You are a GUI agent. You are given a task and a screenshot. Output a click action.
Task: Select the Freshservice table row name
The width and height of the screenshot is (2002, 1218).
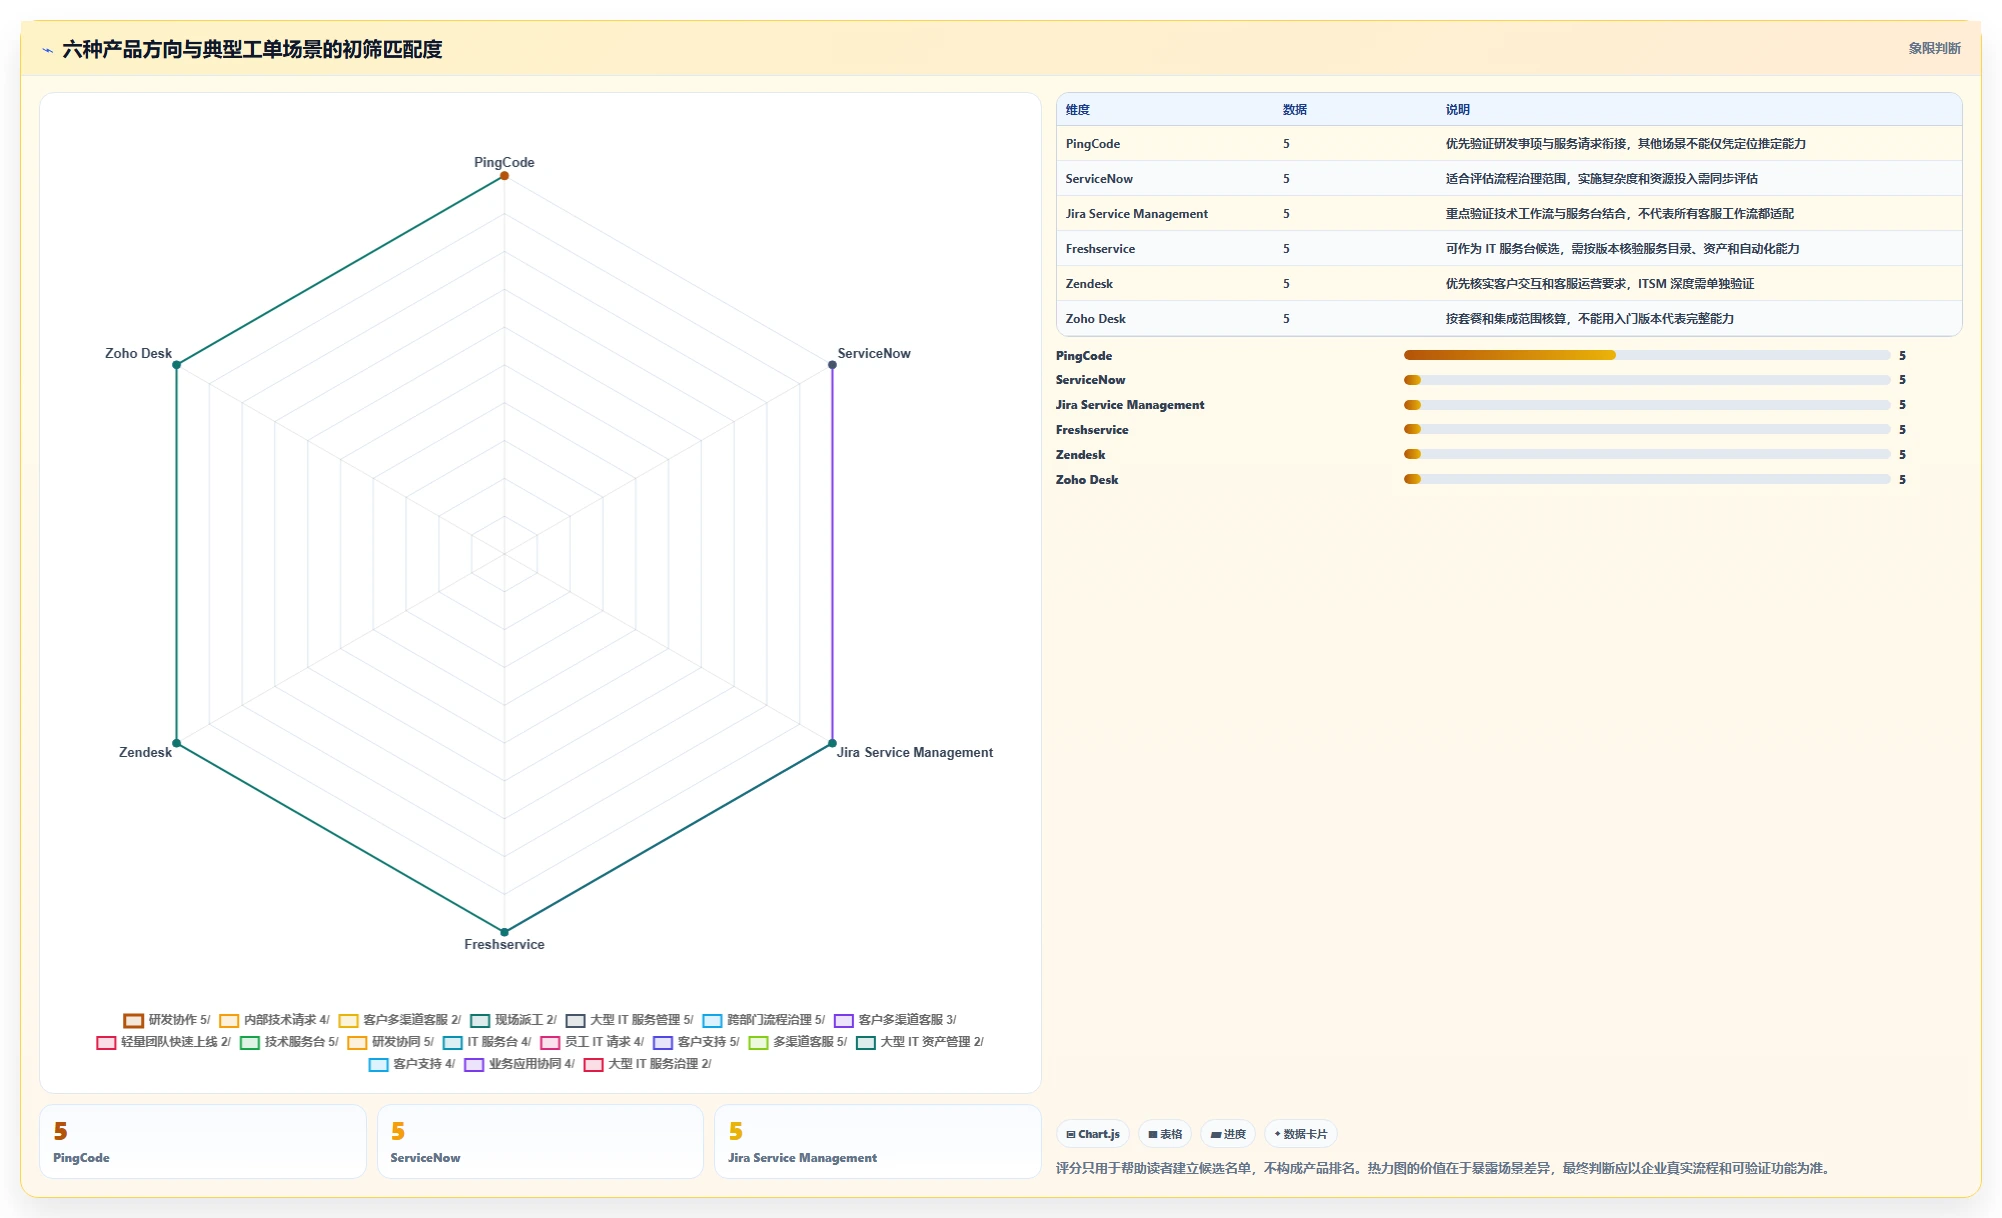click(1100, 249)
